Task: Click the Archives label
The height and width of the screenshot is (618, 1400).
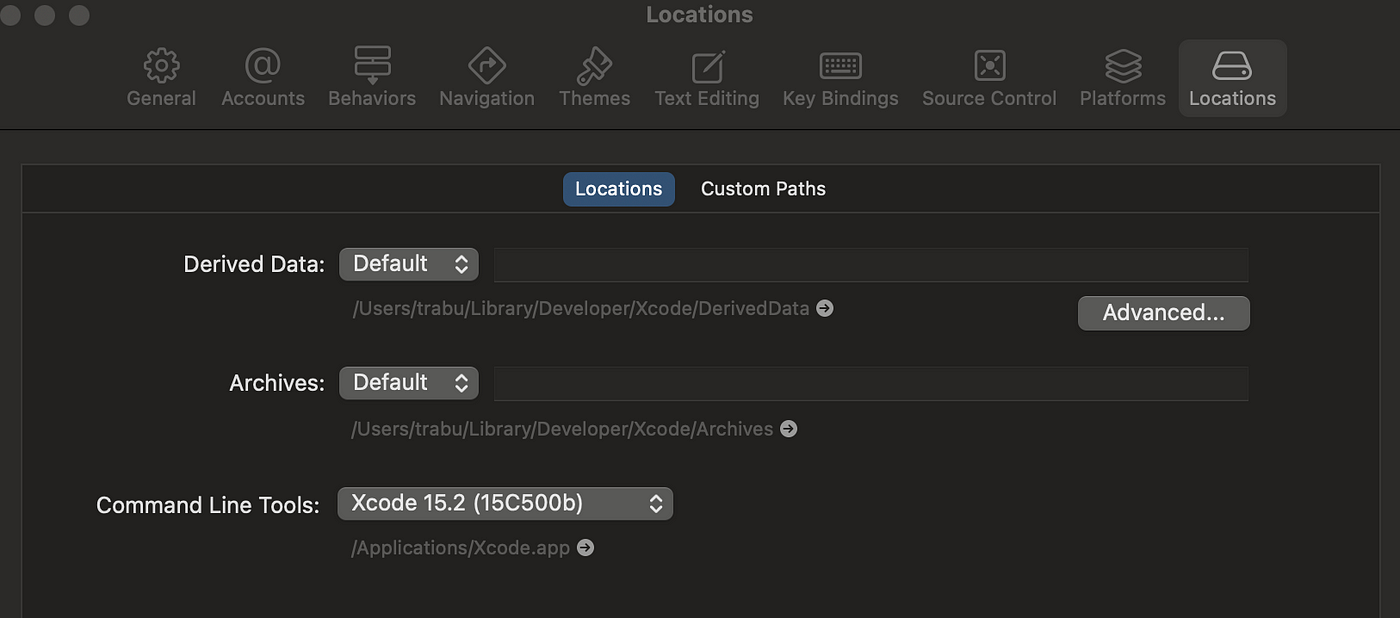Action: click(x=277, y=383)
